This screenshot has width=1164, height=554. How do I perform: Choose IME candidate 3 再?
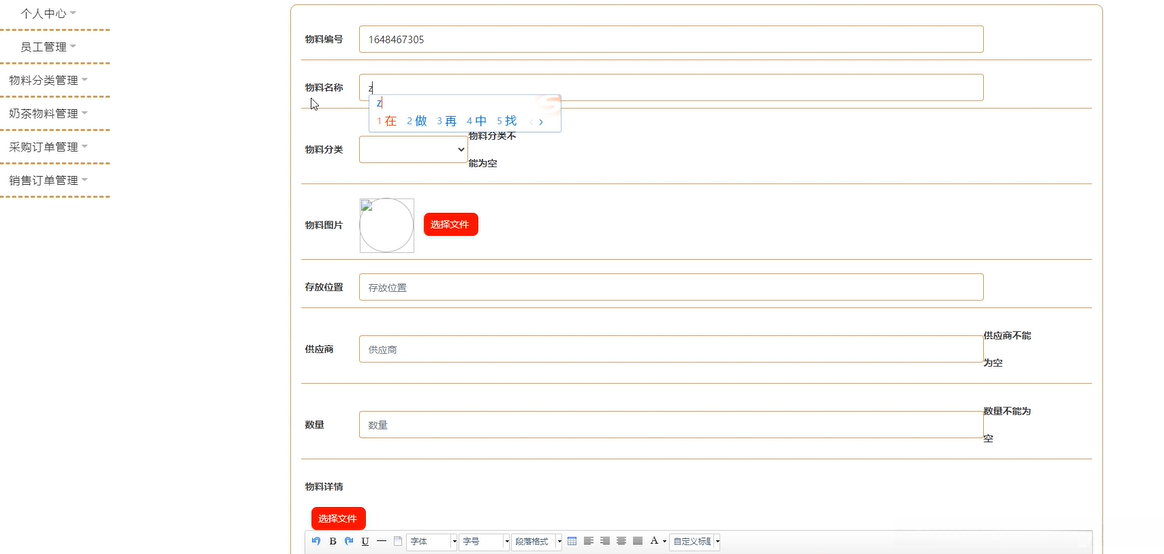pyautogui.click(x=447, y=121)
